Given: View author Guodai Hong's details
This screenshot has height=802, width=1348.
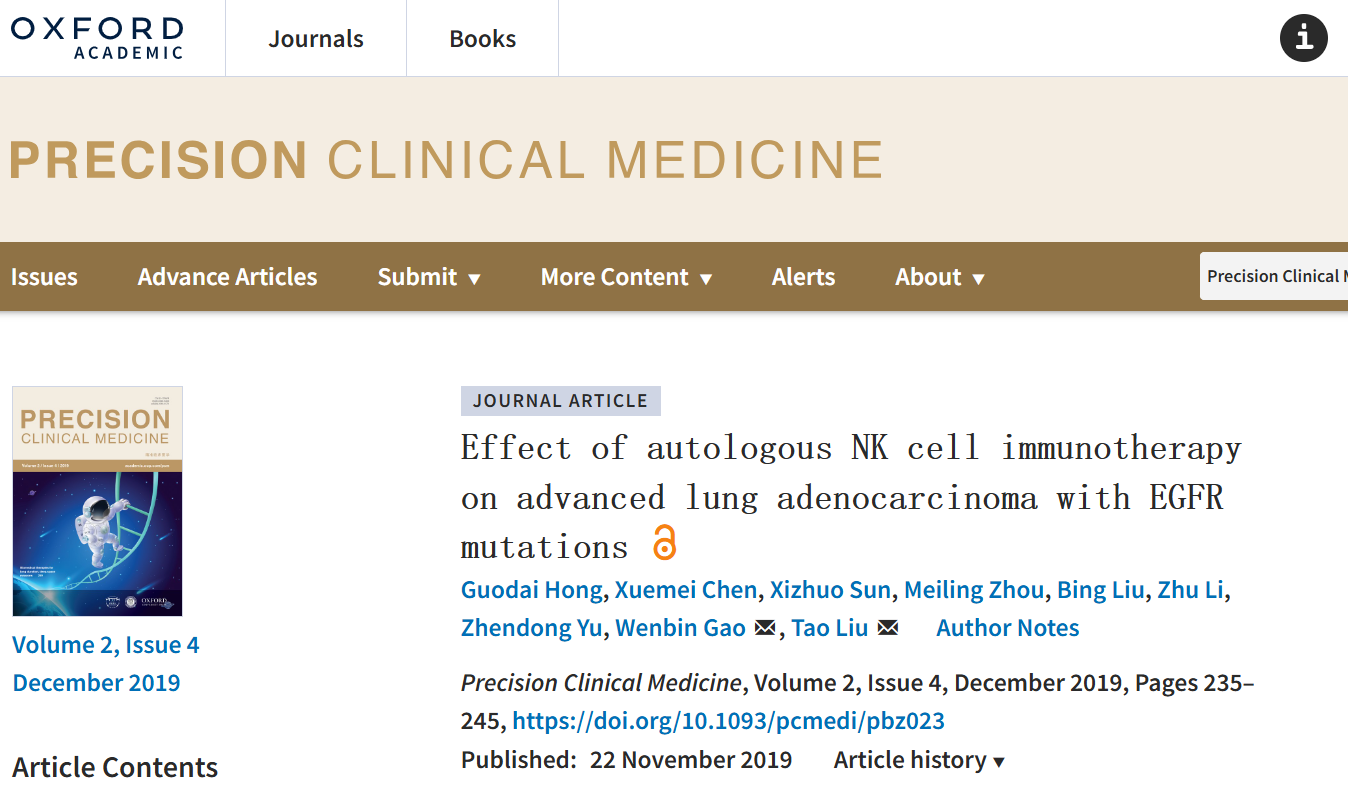Looking at the screenshot, I should [531, 590].
